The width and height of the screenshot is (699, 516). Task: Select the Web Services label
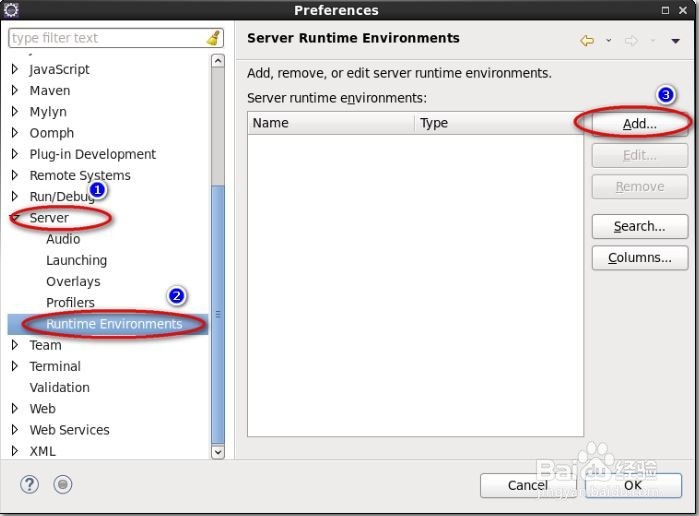(70, 429)
